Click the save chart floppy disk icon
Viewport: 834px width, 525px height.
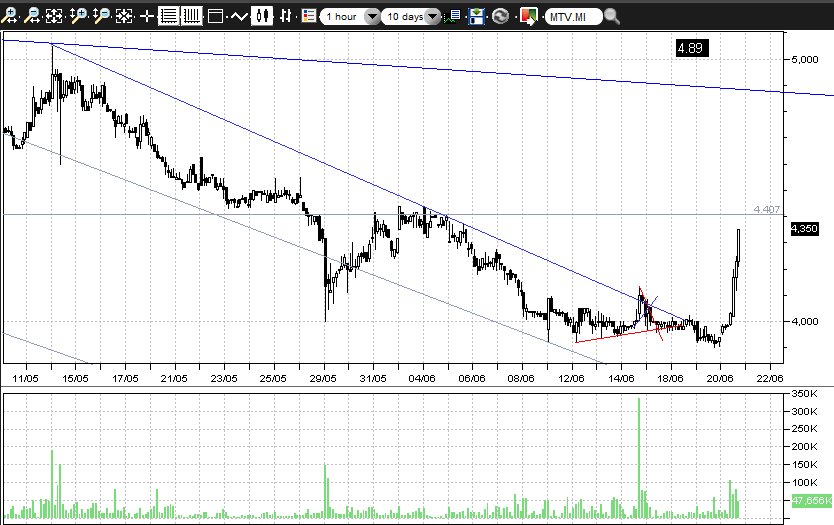[477, 16]
